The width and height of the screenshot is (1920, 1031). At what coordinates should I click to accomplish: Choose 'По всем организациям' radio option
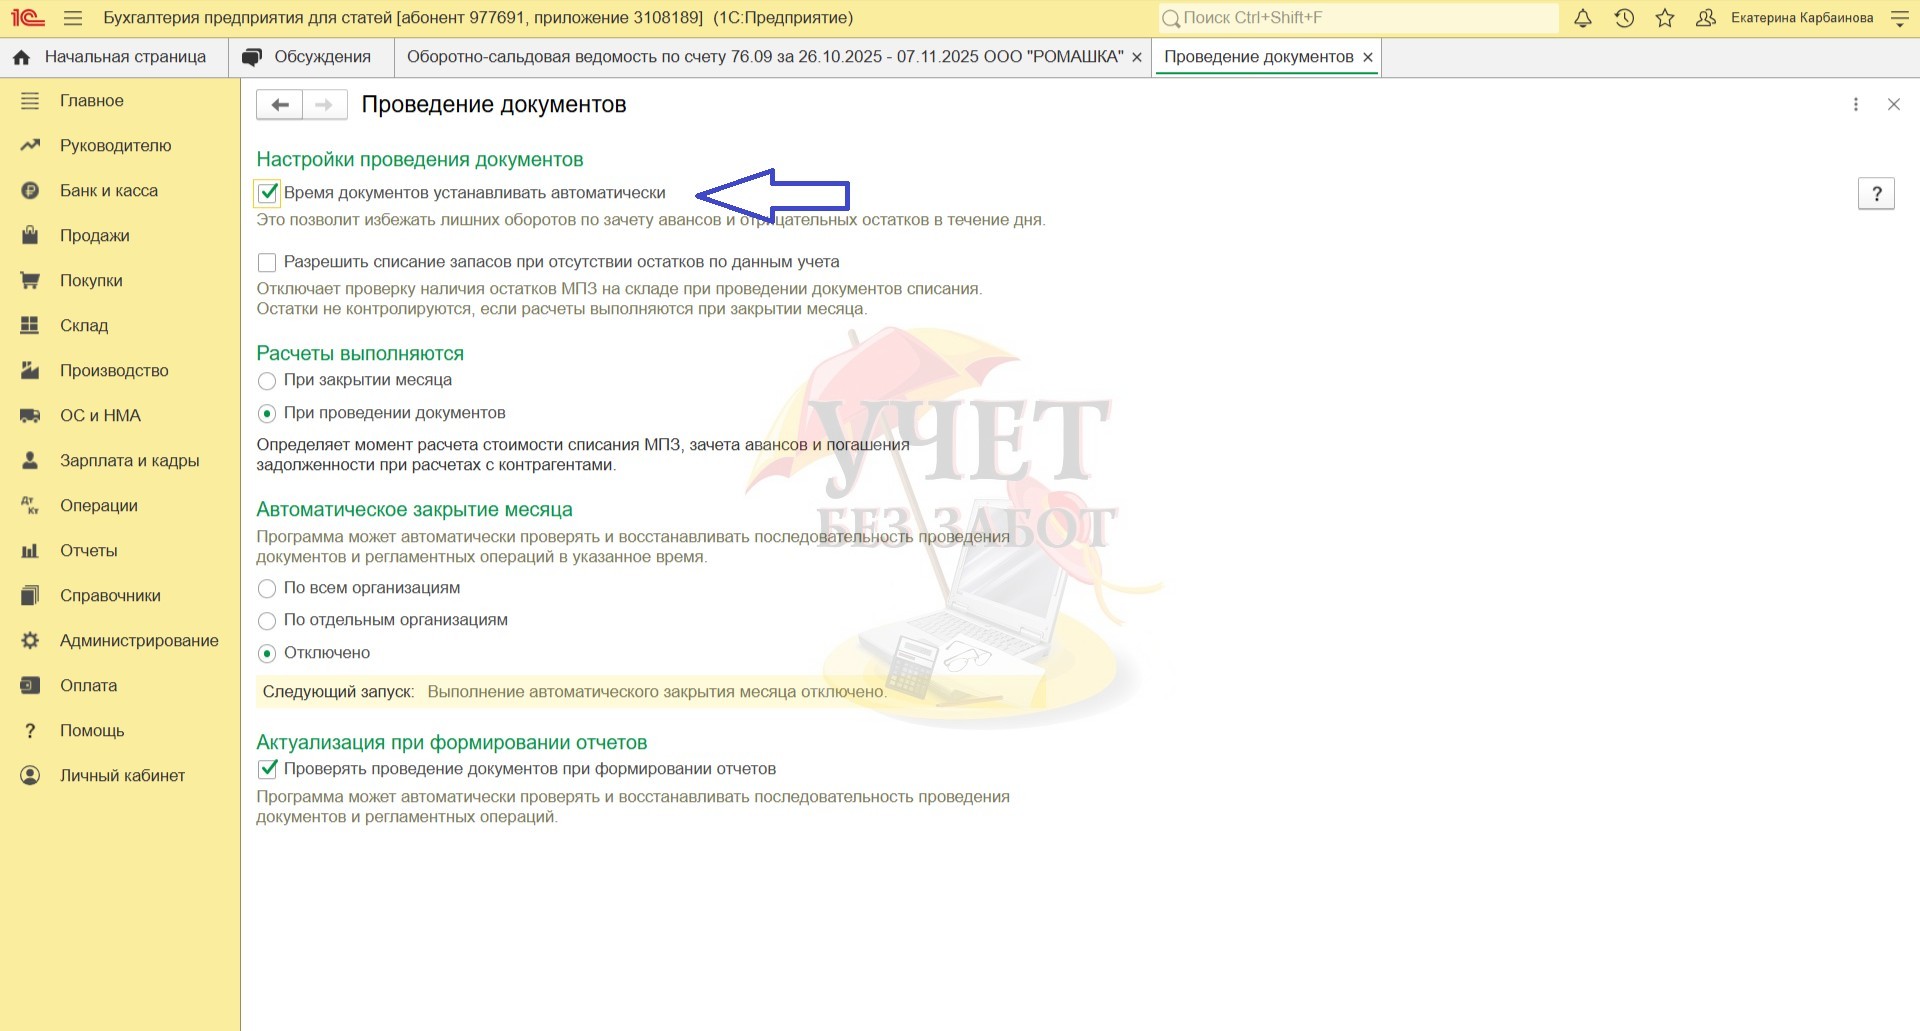click(x=267, y=589)
